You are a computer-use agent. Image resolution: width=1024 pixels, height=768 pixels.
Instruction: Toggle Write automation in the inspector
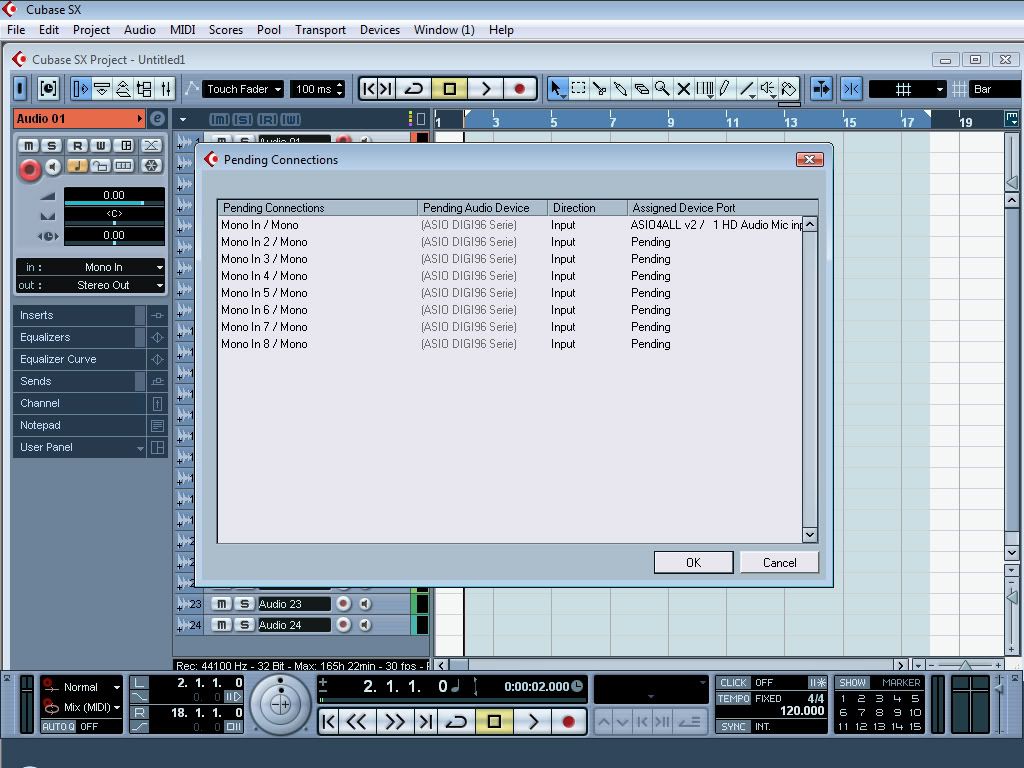pos(101,146)
